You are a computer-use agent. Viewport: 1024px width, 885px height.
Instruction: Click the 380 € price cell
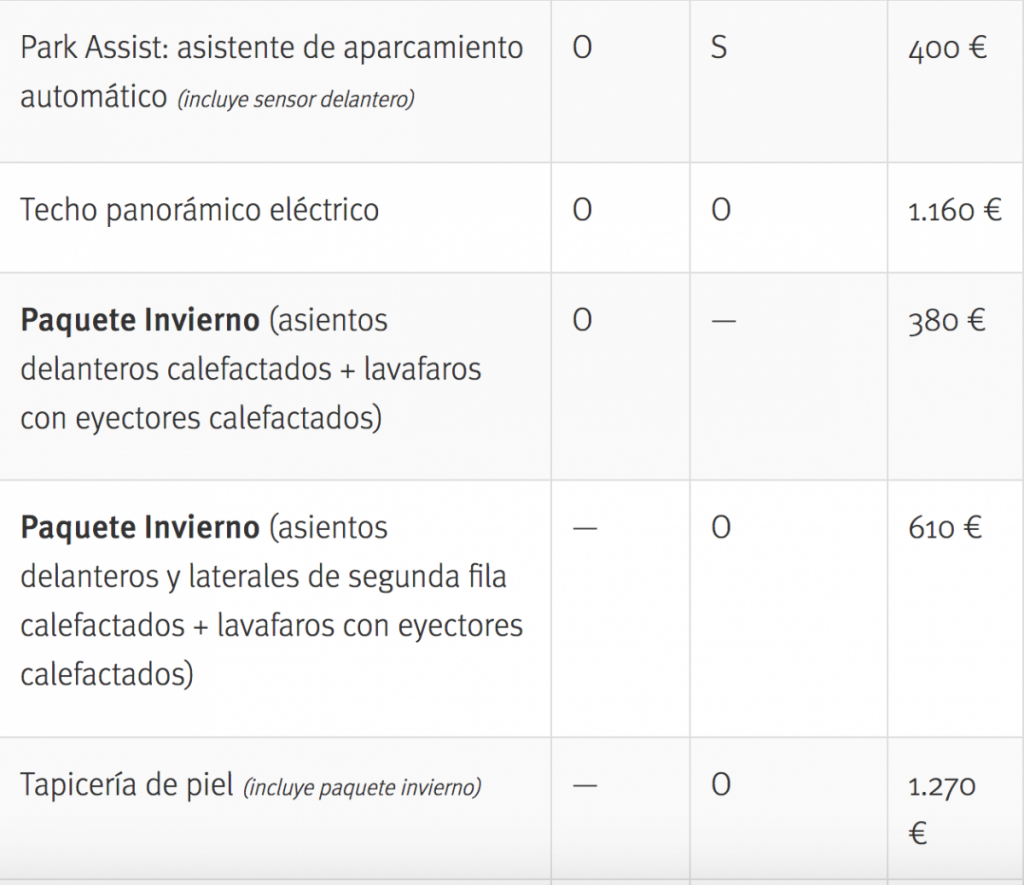[946, 322]
